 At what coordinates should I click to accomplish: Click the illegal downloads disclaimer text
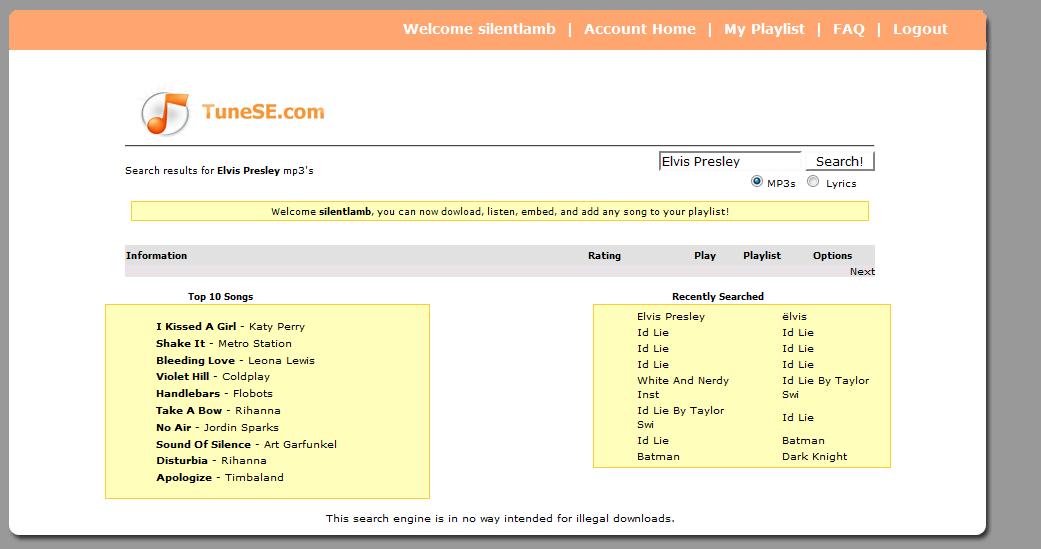point(500,518)
